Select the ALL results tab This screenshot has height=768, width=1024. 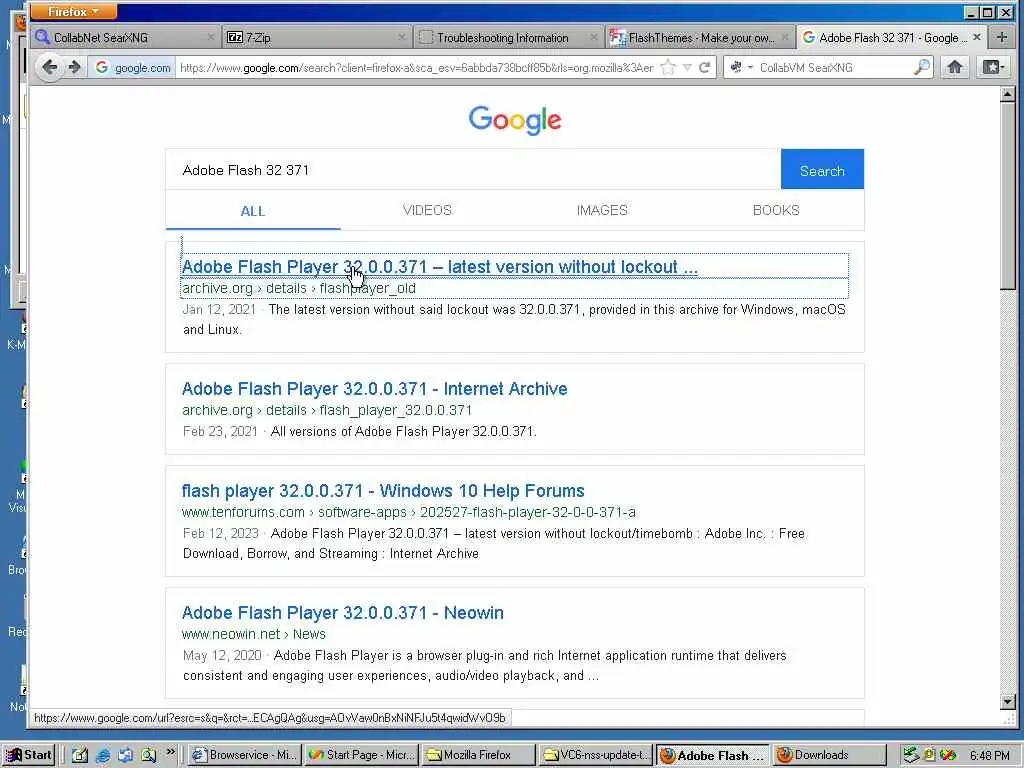coord(253,211)
